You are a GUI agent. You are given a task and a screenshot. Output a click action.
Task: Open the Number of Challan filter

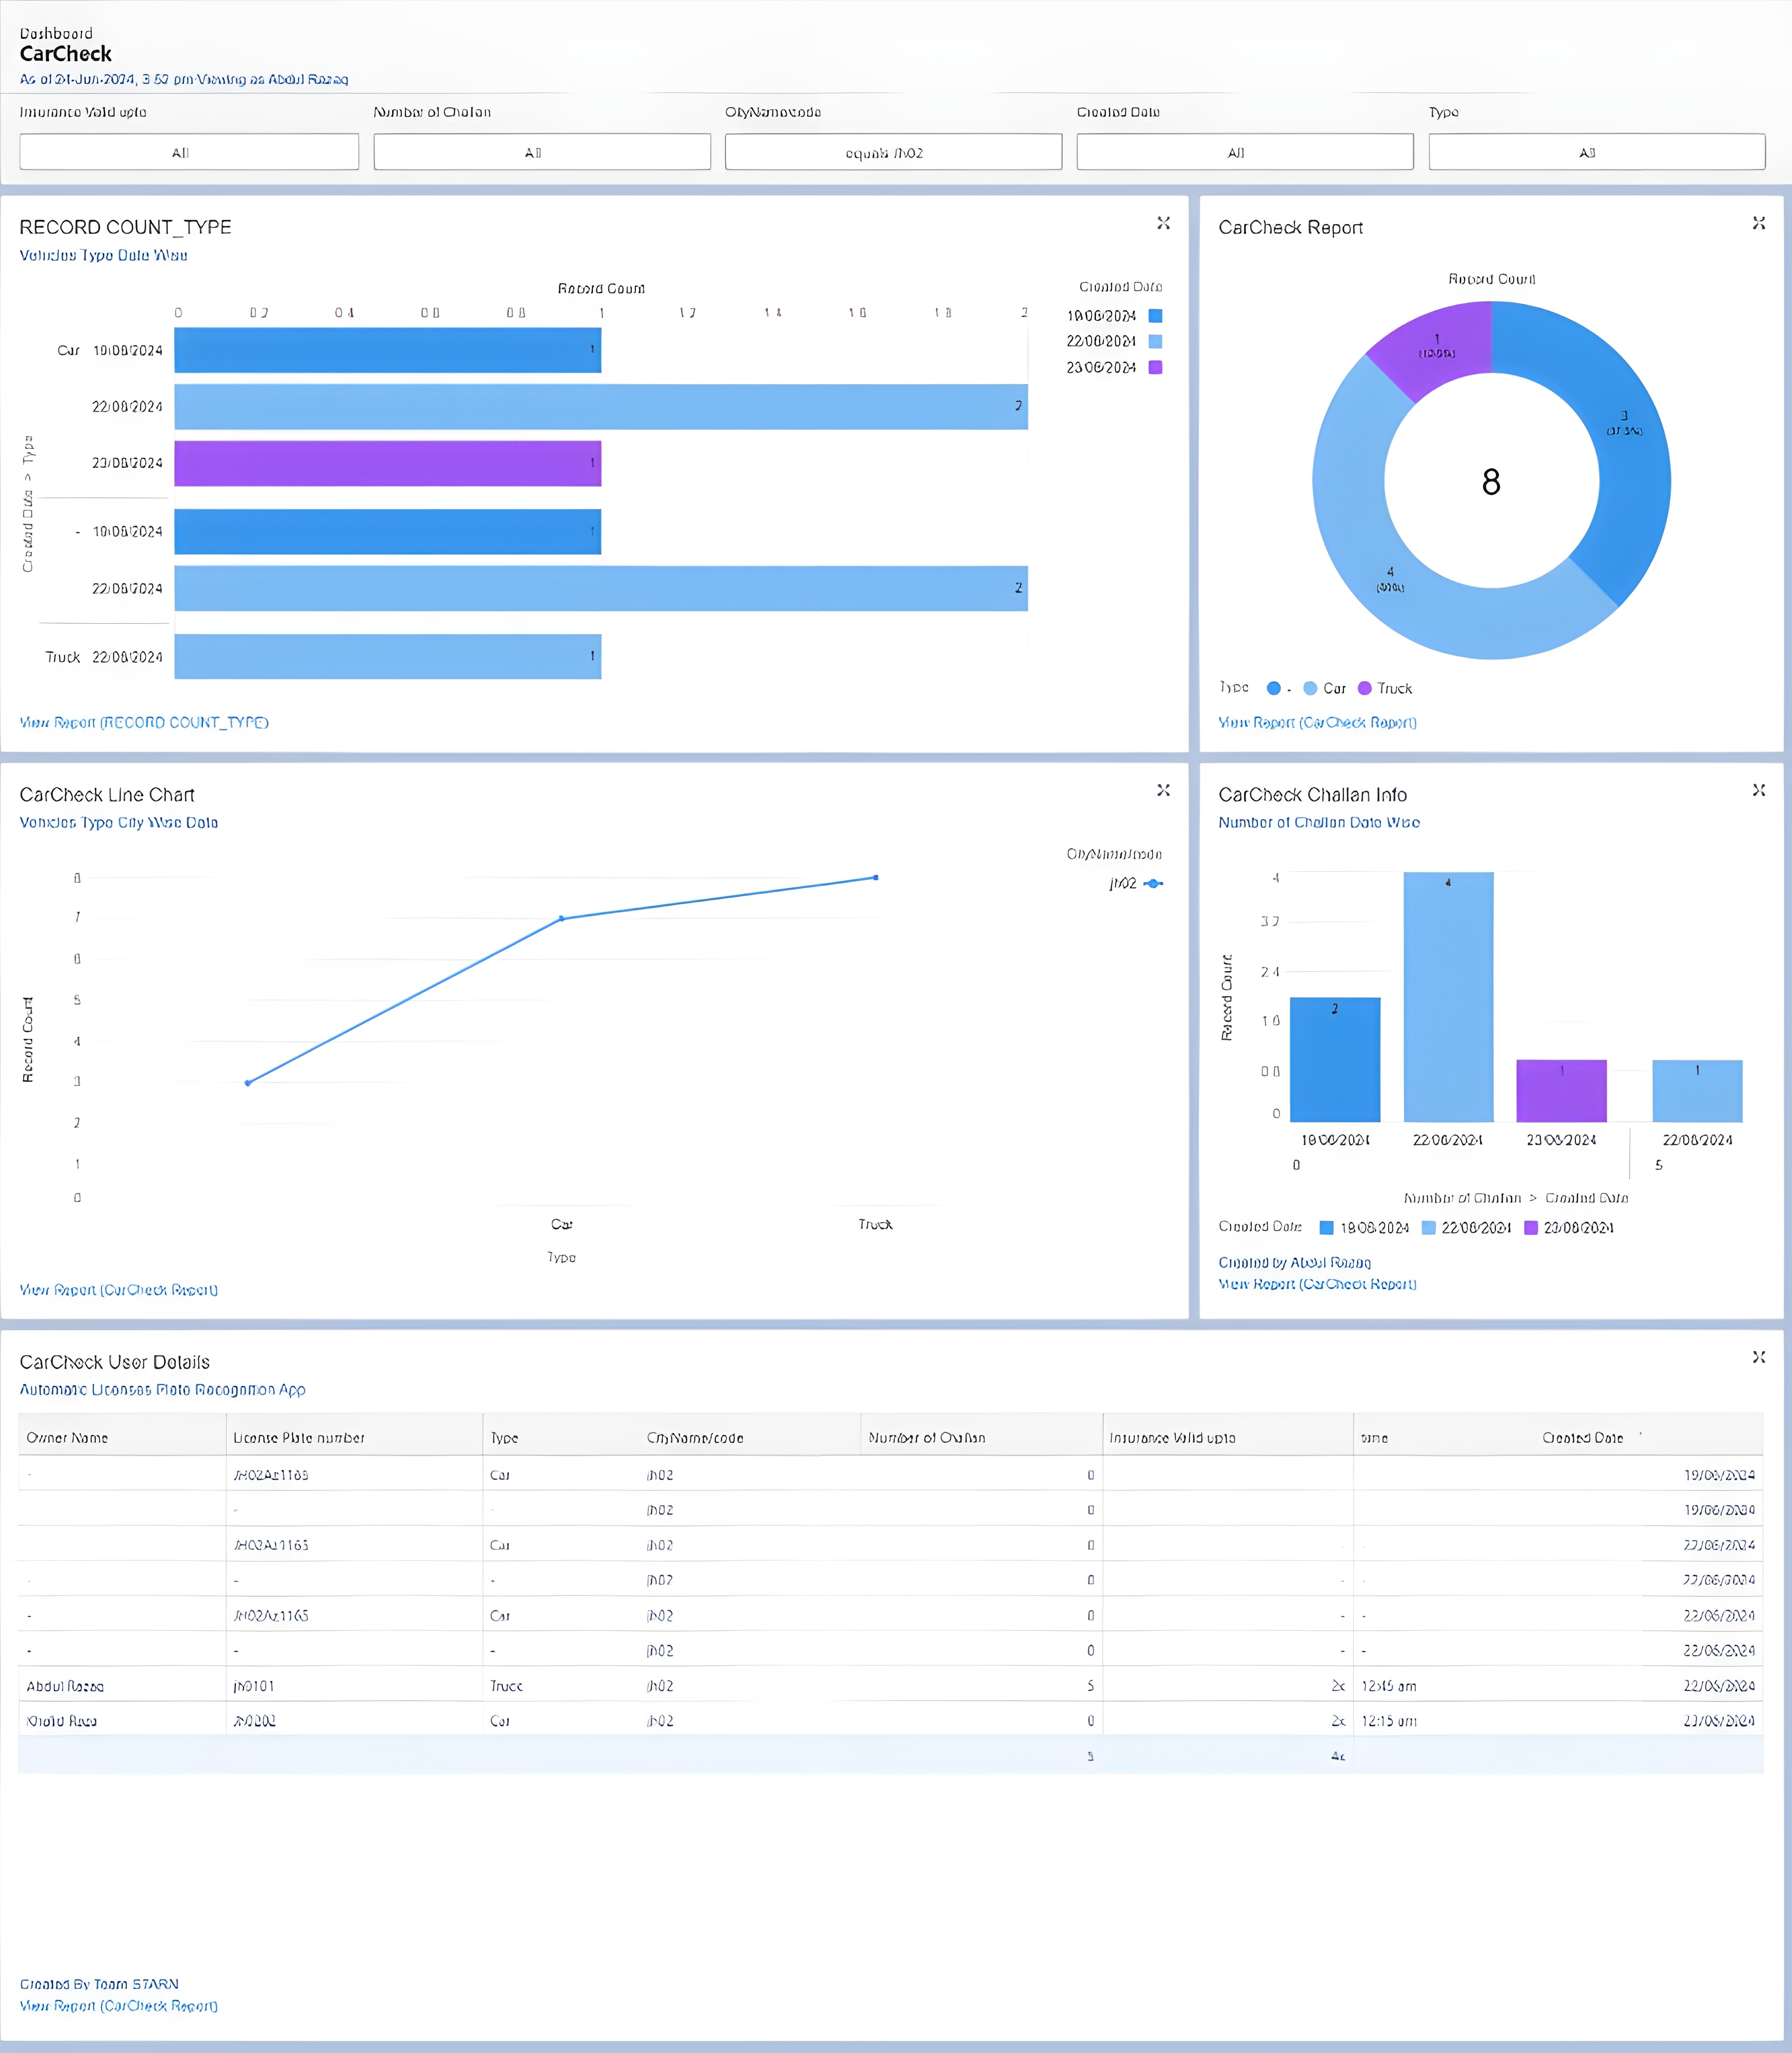(x=542, y=152)
